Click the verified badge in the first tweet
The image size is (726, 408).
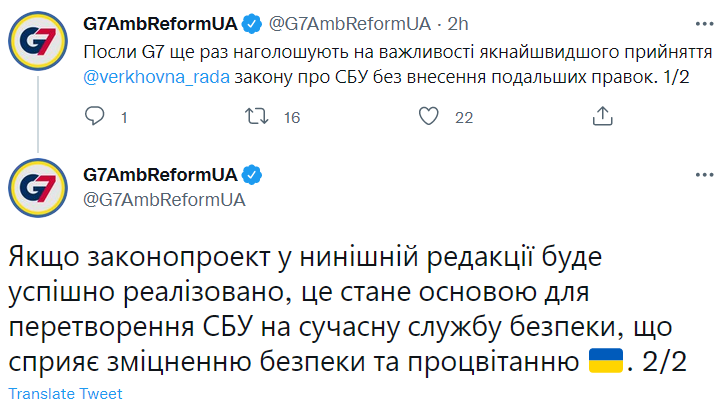point(252,20)
